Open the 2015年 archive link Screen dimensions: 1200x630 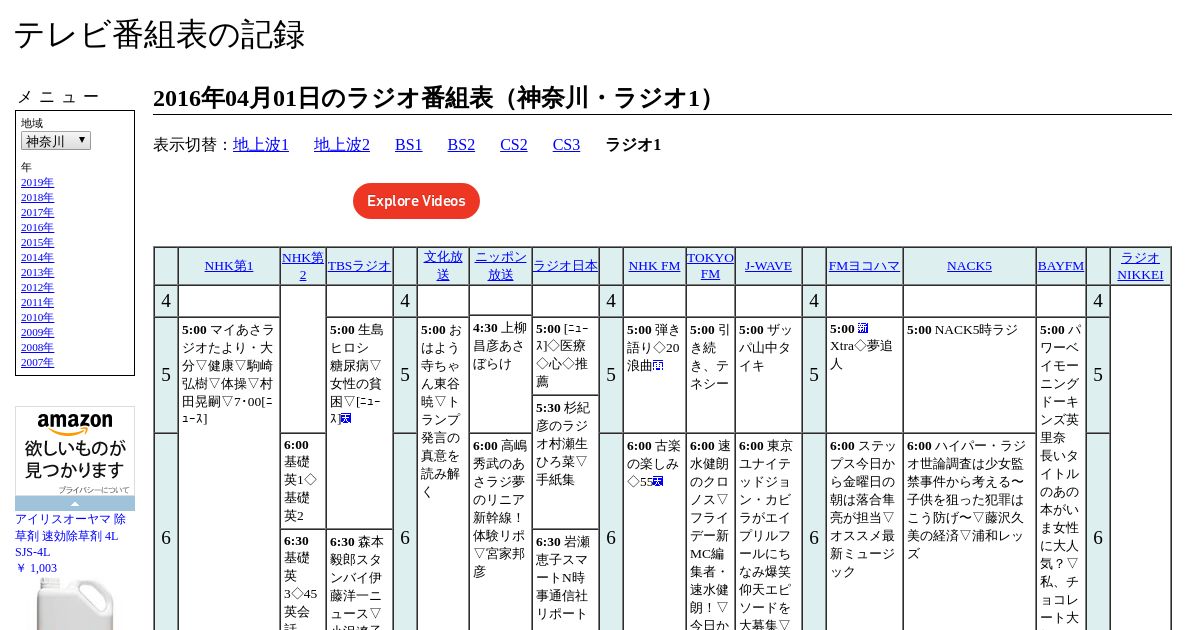tap(37, 243)
